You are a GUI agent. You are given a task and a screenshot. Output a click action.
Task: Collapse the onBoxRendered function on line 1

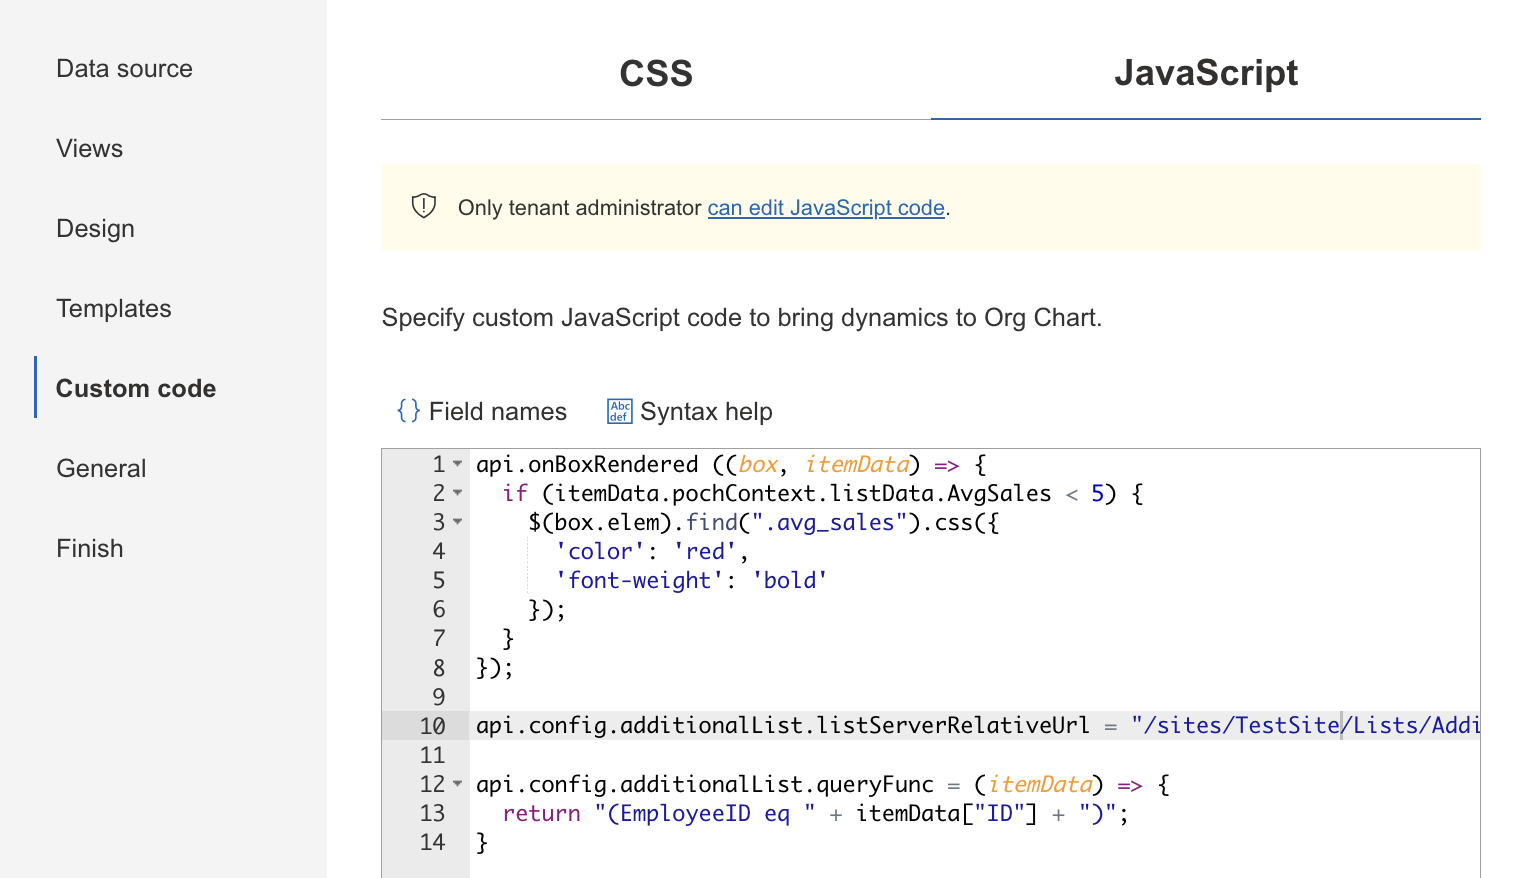[456, 465]
